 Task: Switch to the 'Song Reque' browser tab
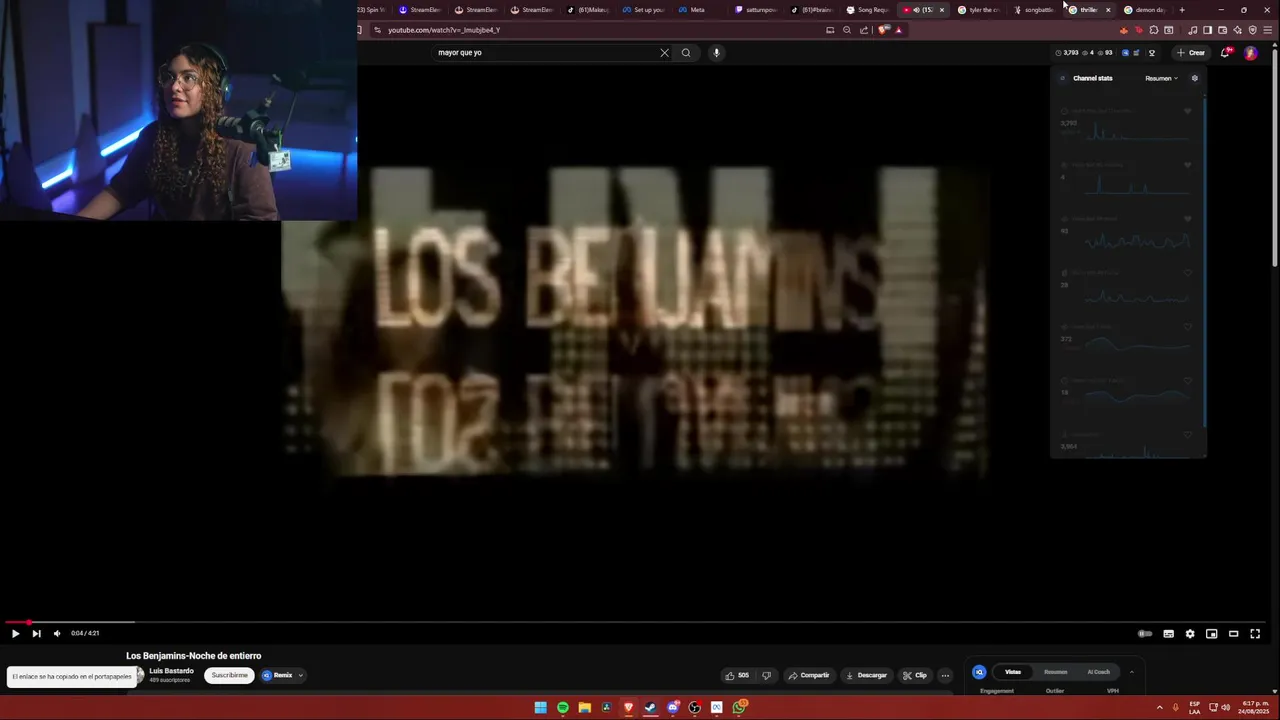(x=867, y=10)
